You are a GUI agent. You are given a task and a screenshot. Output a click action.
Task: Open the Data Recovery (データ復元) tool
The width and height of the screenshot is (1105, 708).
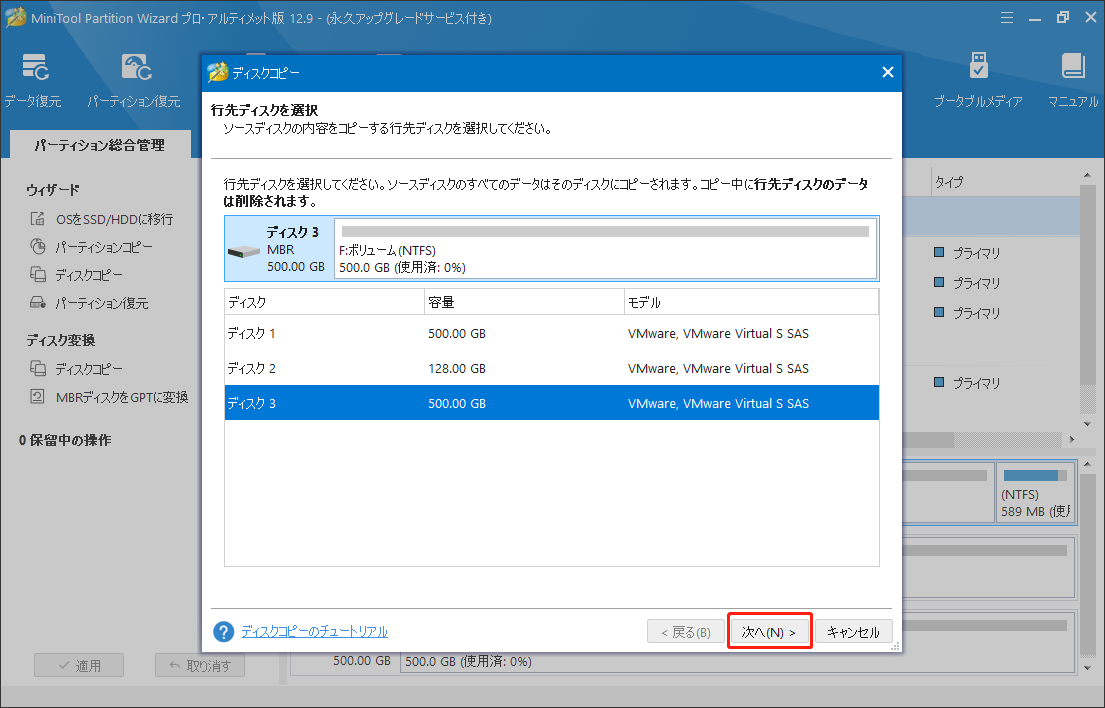[34, 80]
